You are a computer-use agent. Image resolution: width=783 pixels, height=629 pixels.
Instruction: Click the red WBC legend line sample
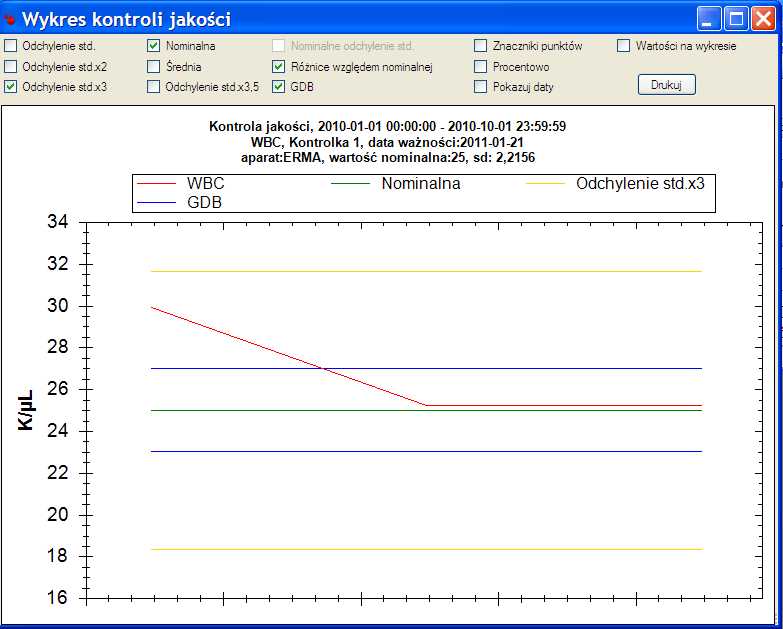(156, 184)
